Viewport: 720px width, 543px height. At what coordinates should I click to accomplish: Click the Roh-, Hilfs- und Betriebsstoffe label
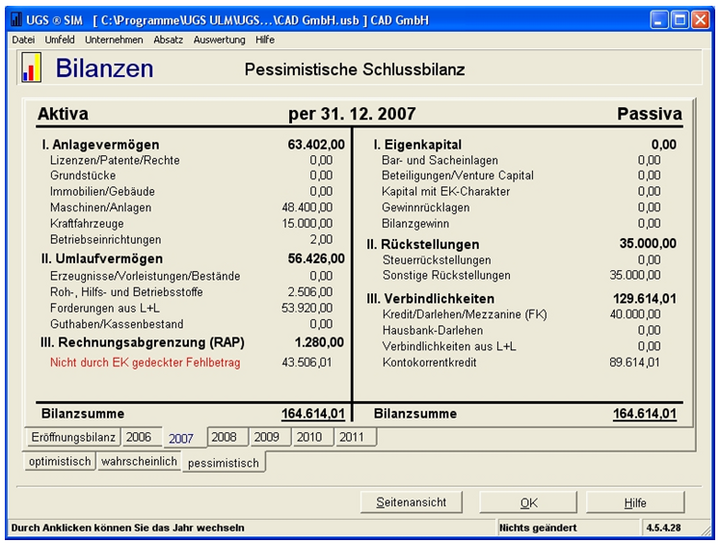pos(126,292)
